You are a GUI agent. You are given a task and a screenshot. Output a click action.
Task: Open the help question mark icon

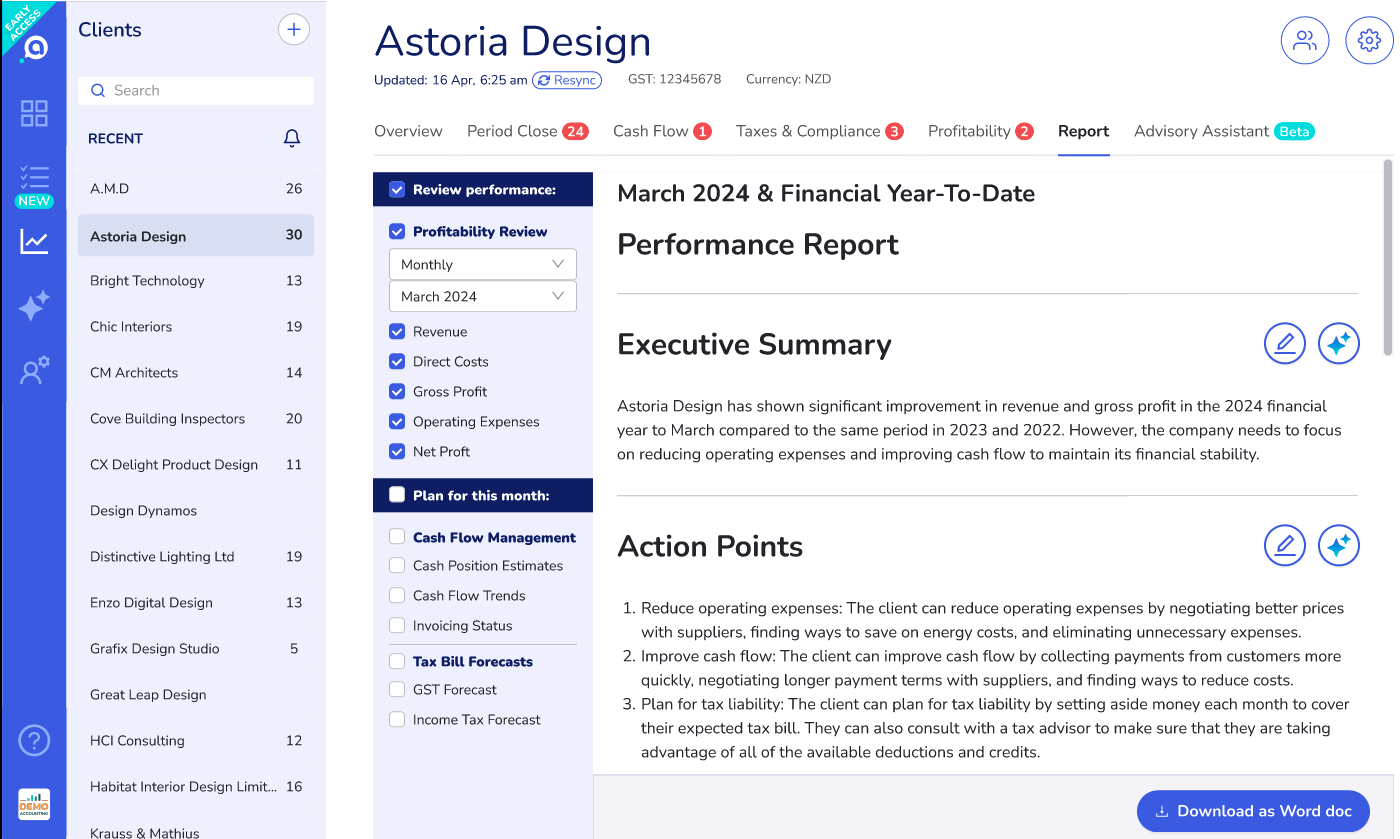coord(34,741)
